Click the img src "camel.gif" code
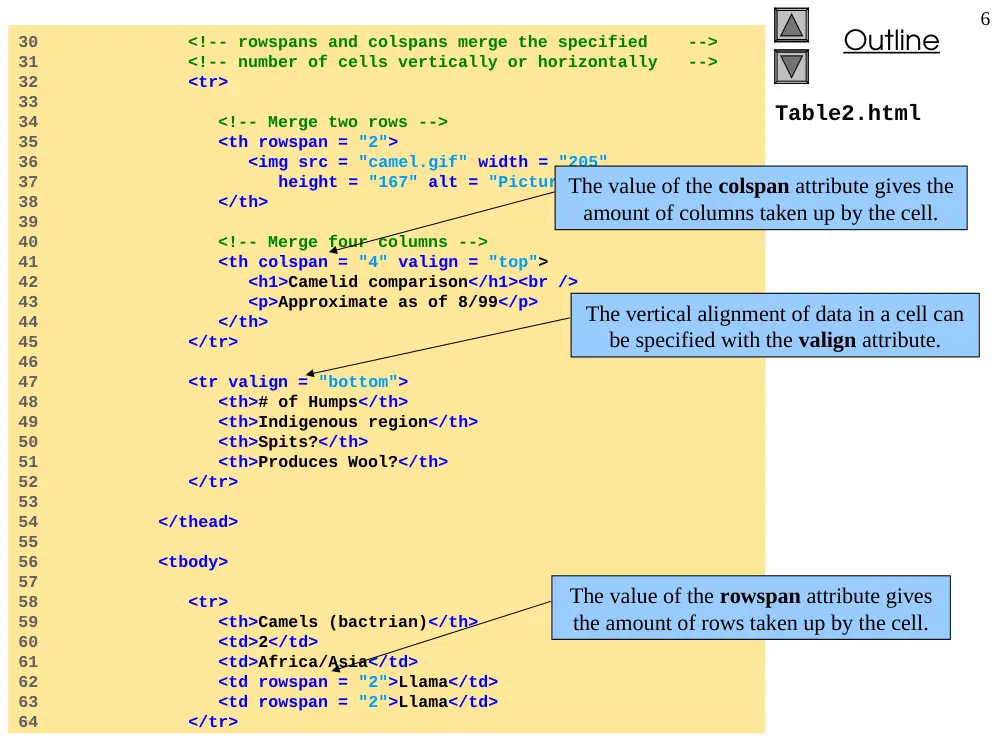The height and width of the screenshot is (750, 1000). tap(427, 162)
